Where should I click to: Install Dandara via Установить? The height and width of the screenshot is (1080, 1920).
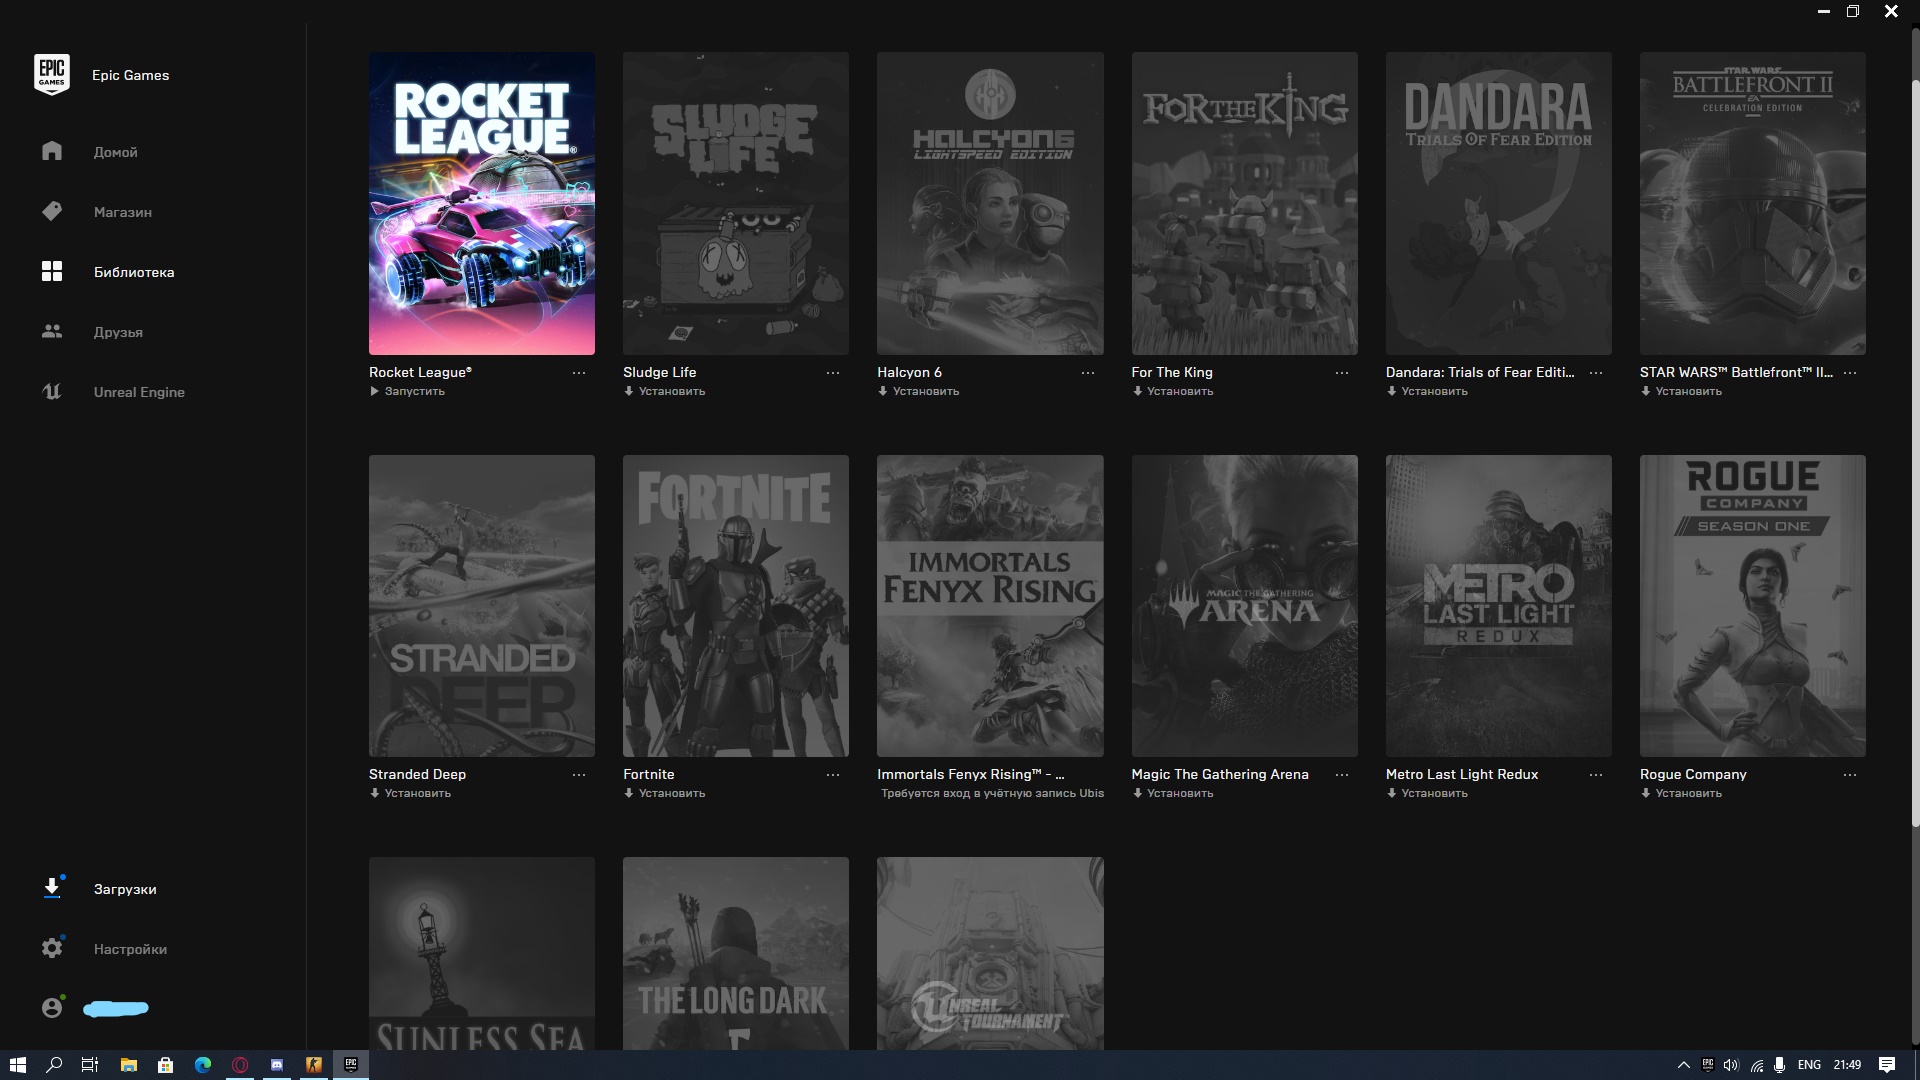1427,391
